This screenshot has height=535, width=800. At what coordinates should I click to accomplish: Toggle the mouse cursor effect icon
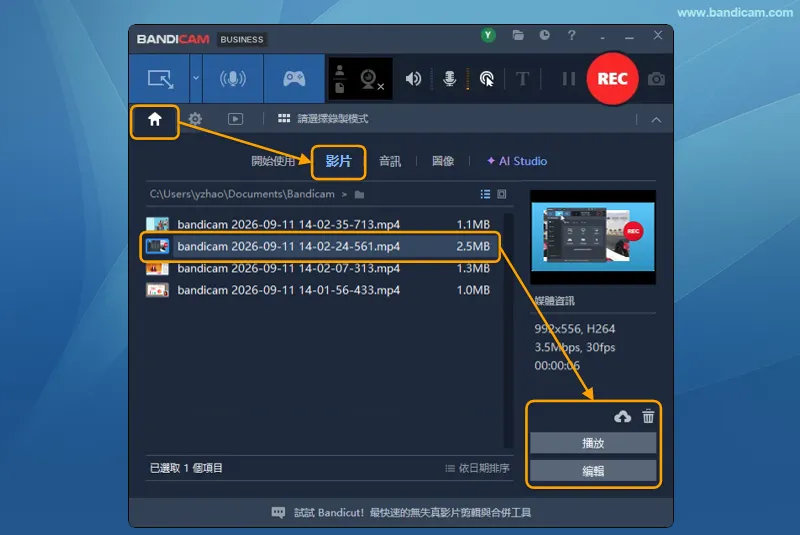coord(487,79)
